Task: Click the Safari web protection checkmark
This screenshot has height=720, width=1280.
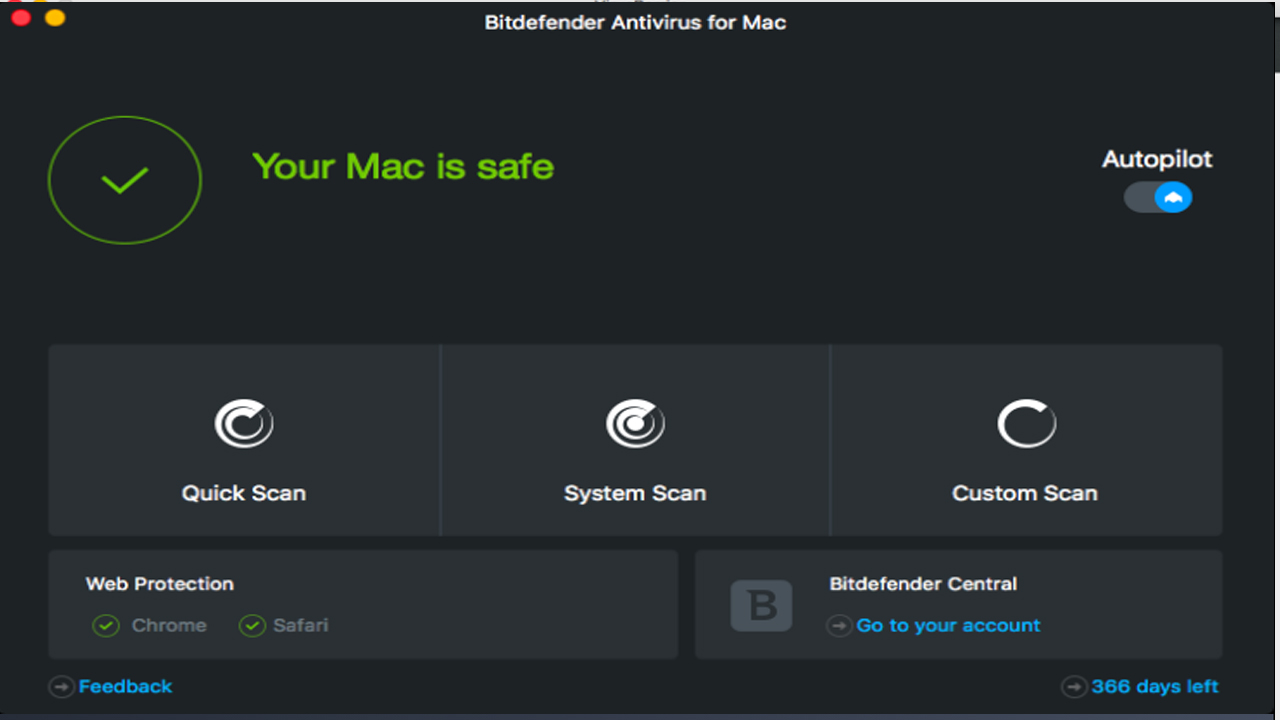Action: click(x=252, y=626)
